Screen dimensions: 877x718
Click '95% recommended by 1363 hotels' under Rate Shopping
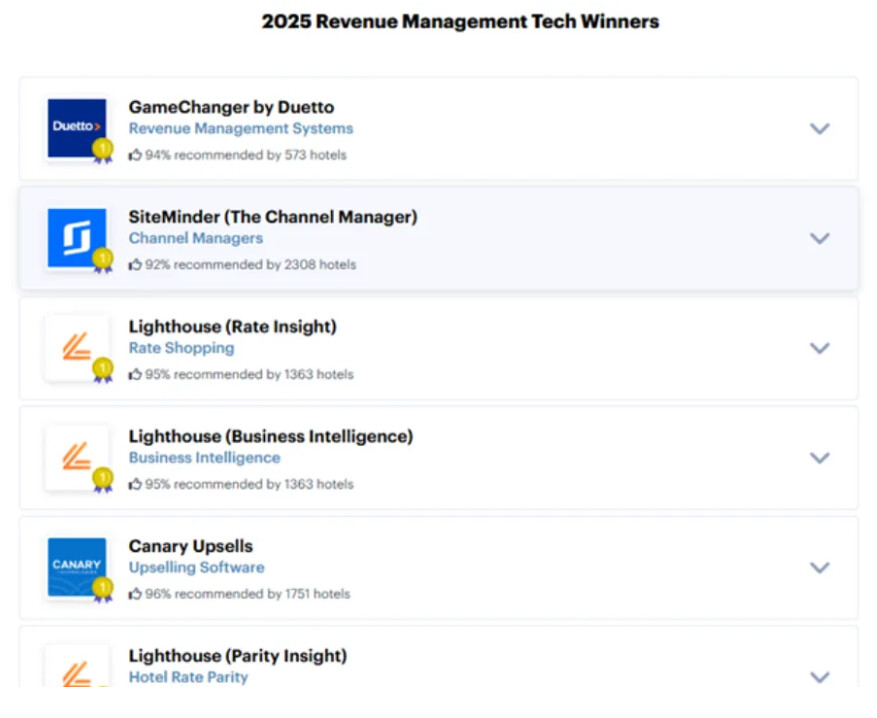pos(249,374)
